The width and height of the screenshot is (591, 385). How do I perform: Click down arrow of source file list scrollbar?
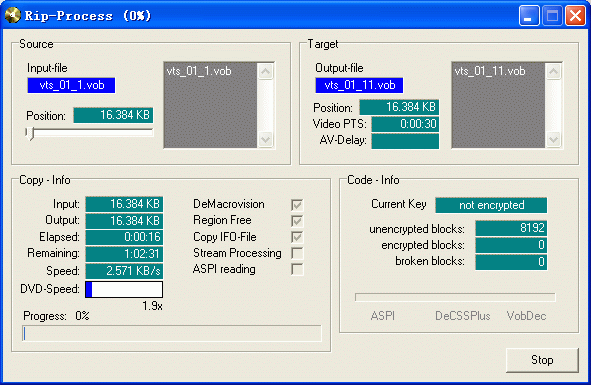265,140
